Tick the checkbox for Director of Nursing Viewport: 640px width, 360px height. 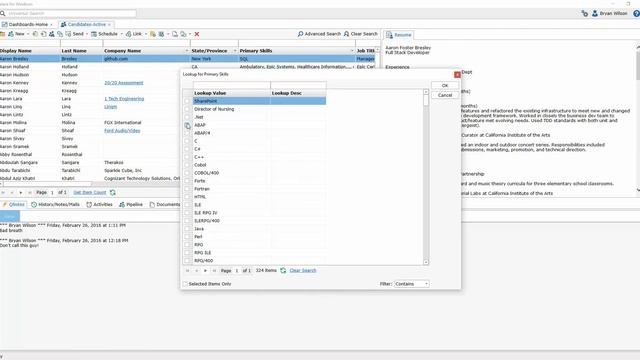[187, 109]
